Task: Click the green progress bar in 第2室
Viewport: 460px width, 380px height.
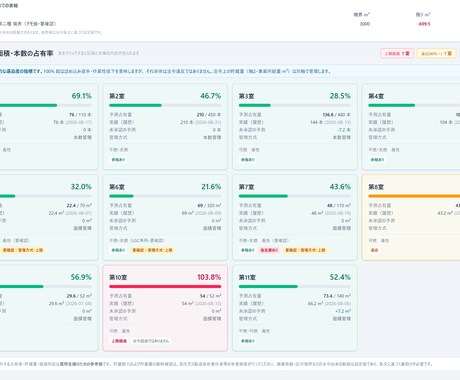Action: (x=165, y=105)
